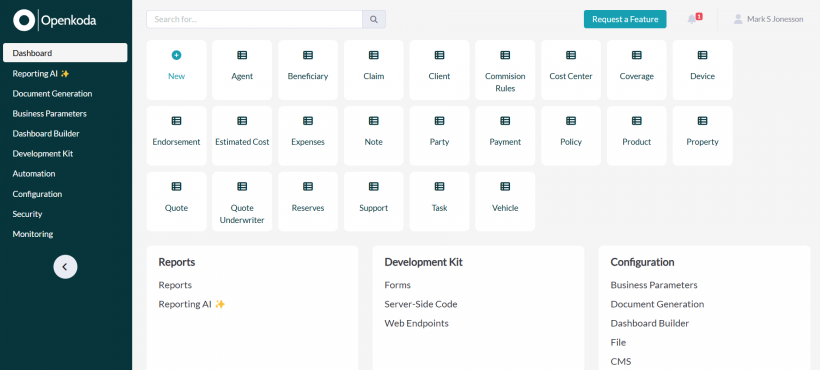This screenshot has width=820, height=370.
Task: Open the Payment tile
Action: (505, 136)
